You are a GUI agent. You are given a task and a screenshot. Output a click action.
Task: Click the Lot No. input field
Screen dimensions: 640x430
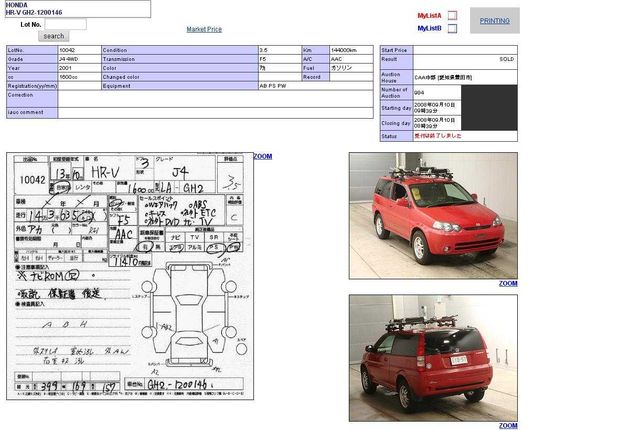[65, 24]
